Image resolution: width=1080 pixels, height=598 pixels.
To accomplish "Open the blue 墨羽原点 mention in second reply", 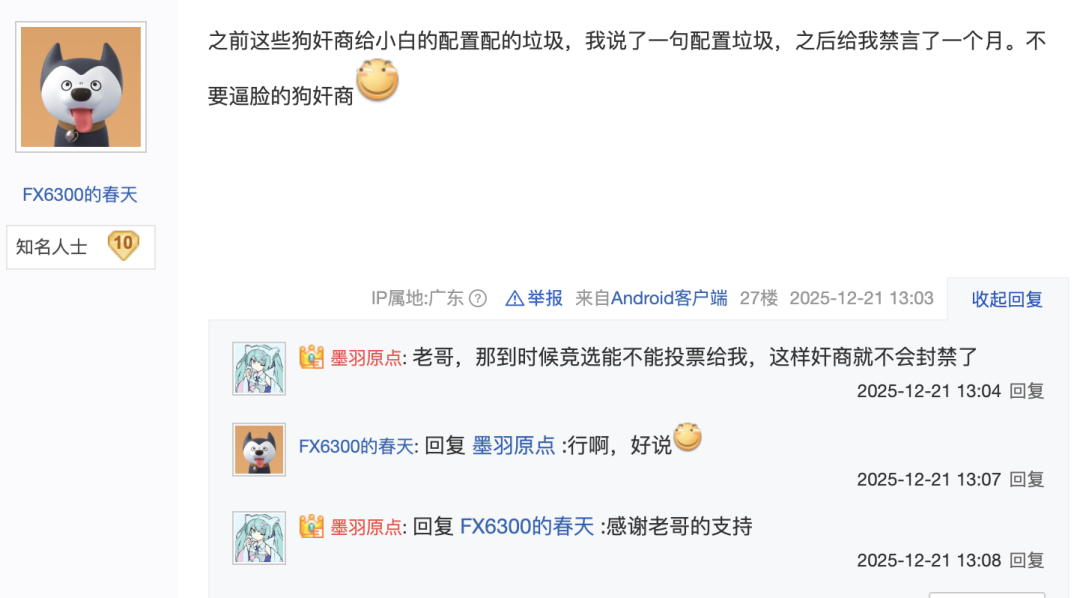I will tap(514, 446).
